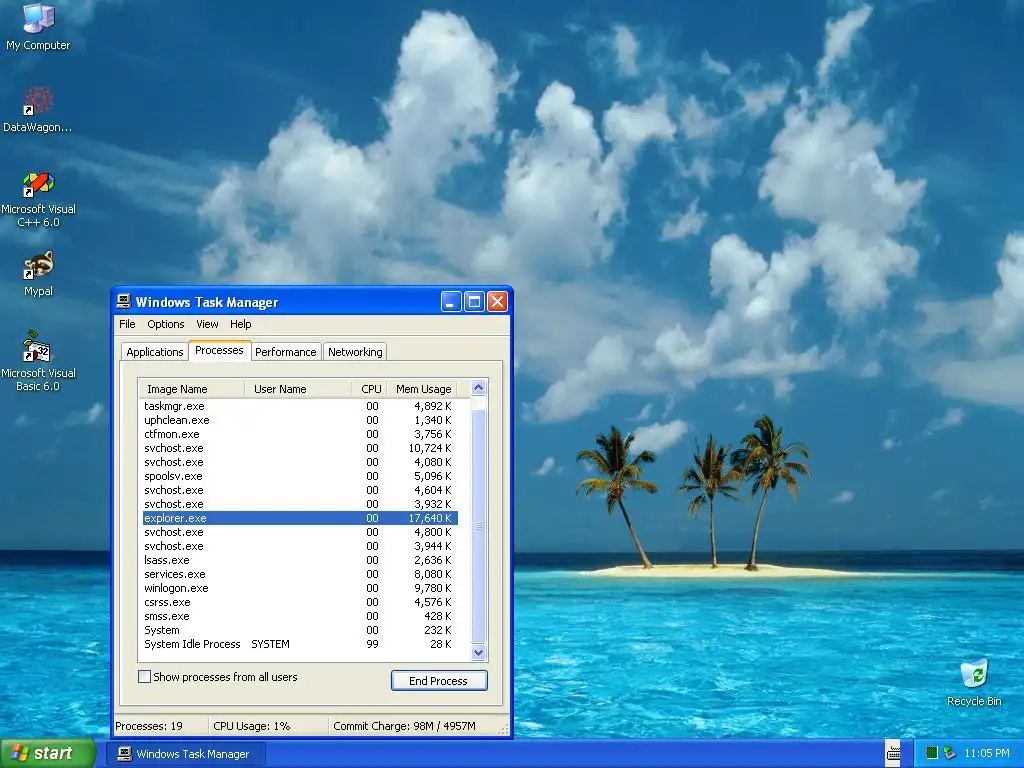Sort by the Image Name column header
The width and height of the screenshot is (1024, 768).
191,389
